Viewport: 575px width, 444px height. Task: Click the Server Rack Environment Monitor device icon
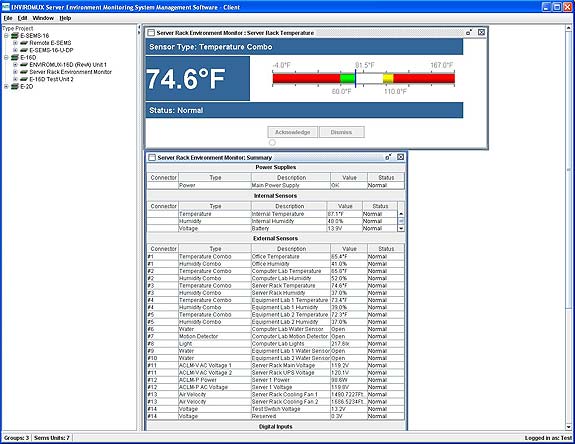tap(24, 72)
